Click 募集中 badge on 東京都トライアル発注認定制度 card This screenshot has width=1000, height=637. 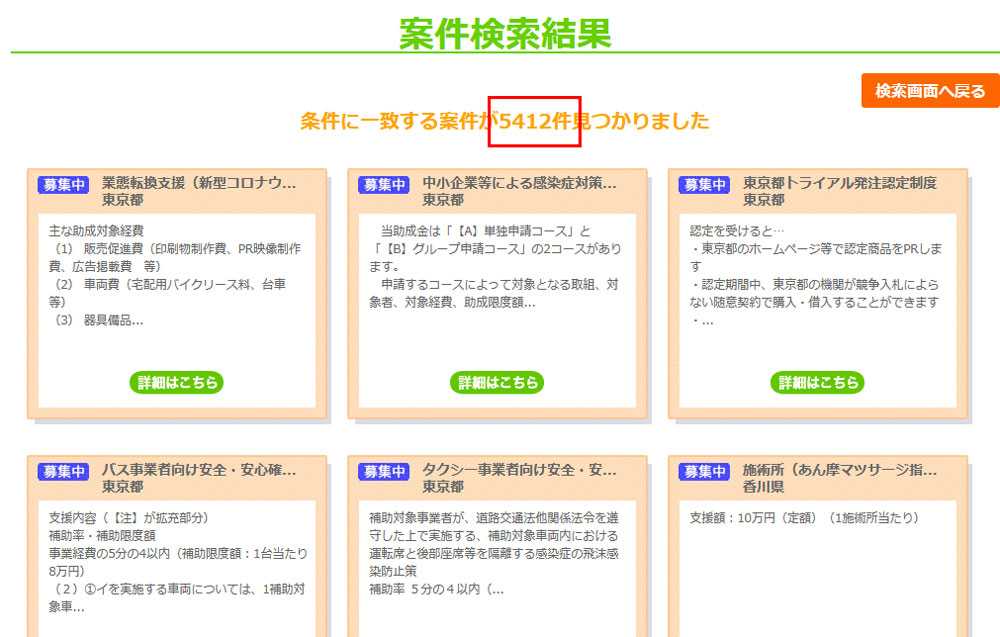point(704,185)
